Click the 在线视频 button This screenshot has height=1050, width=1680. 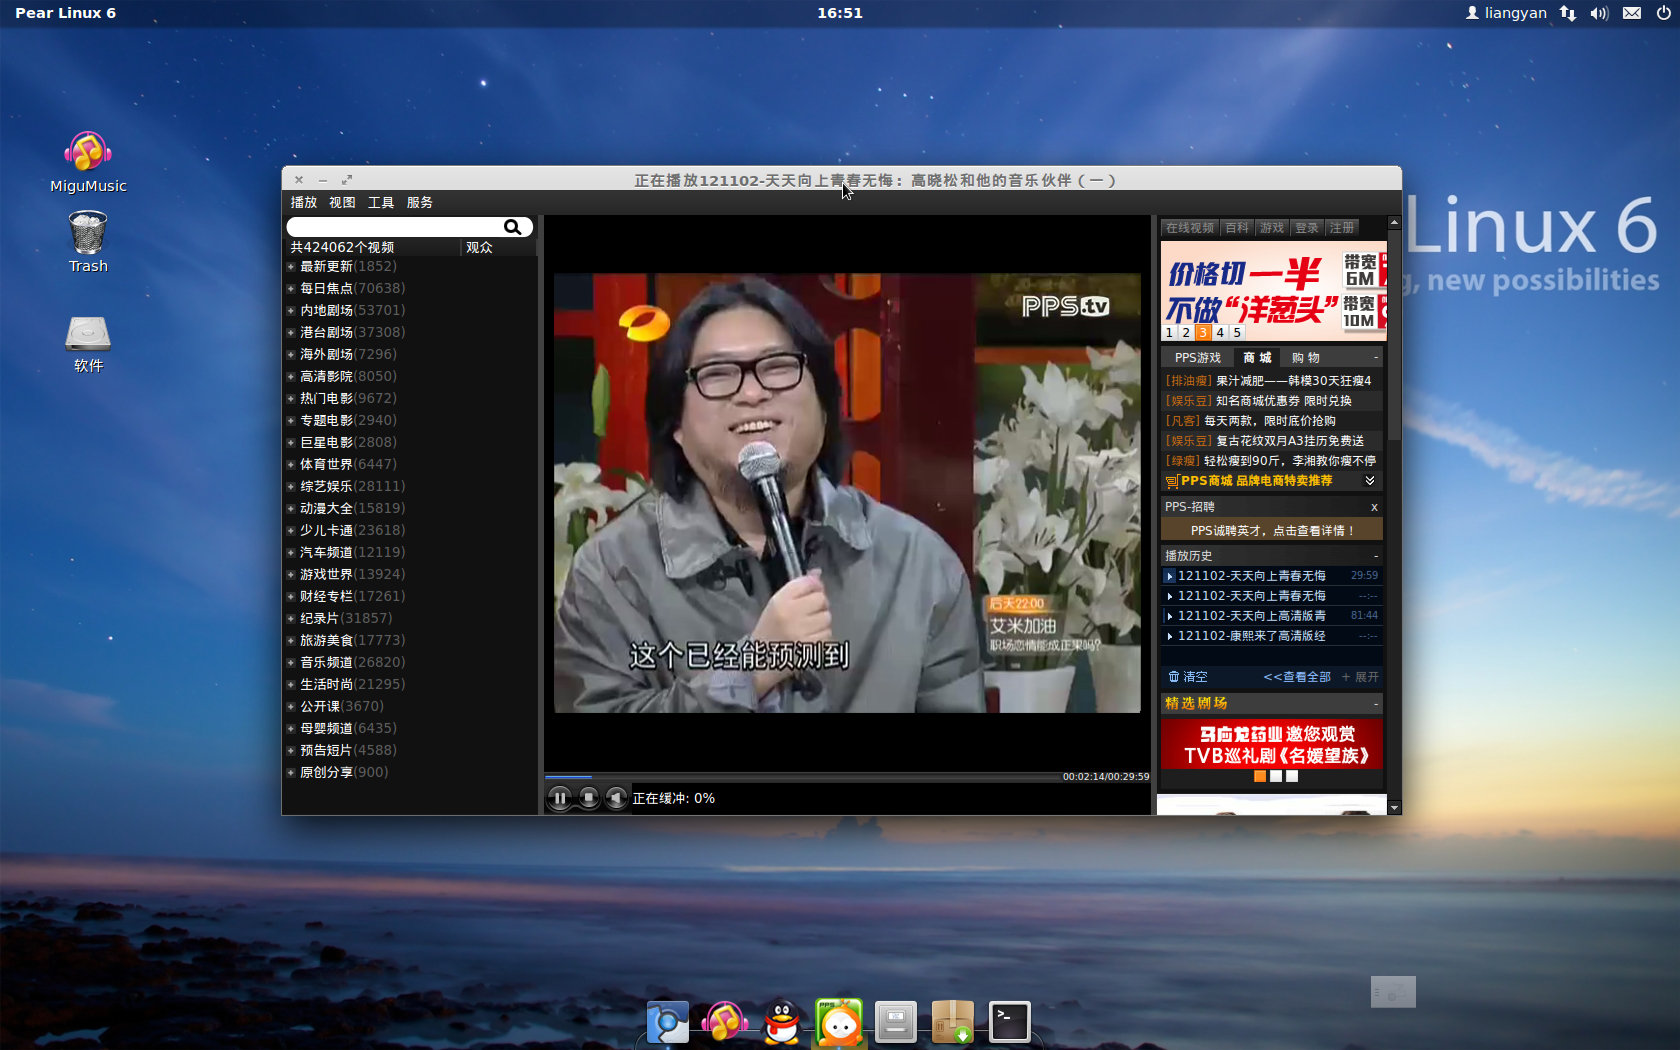1190,228
